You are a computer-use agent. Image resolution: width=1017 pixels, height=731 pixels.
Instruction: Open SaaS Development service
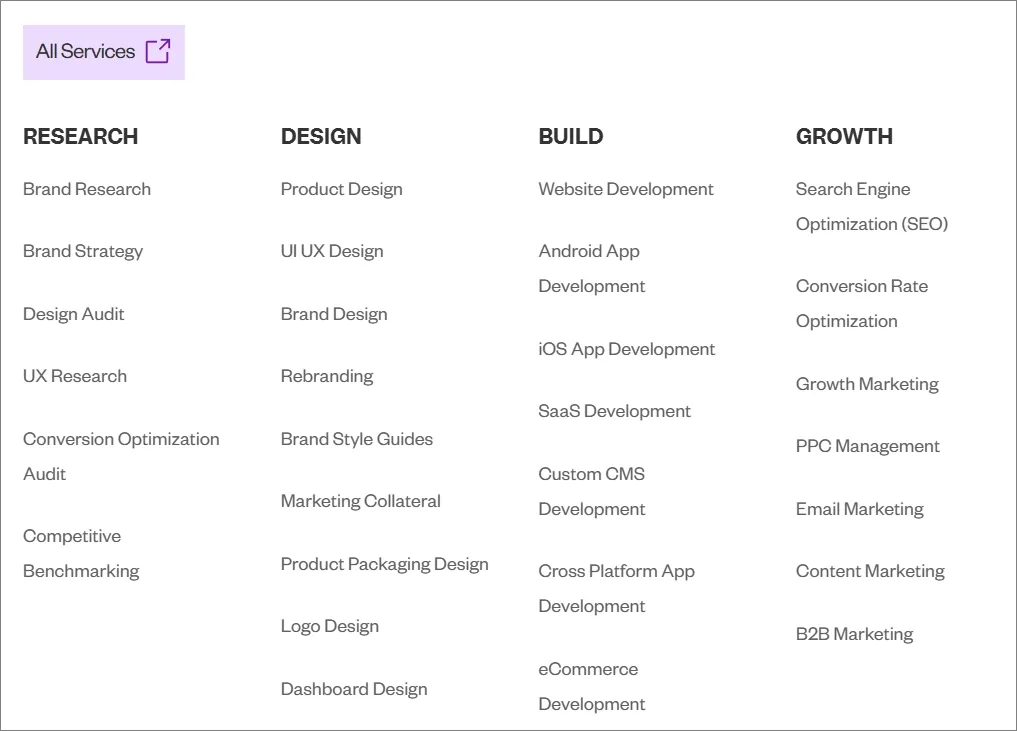tap(614, 411)
